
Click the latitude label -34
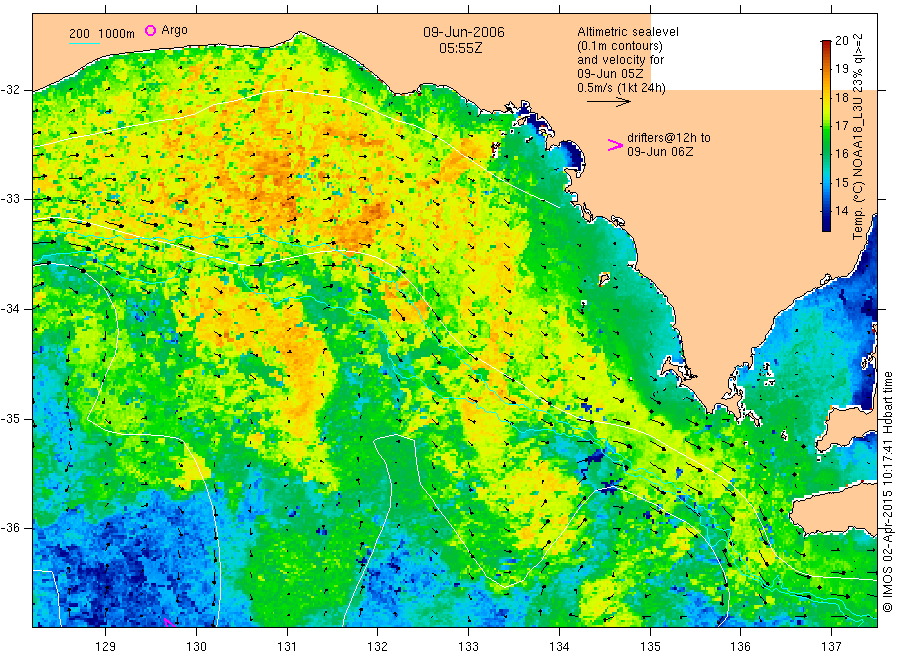click(10, 309)
